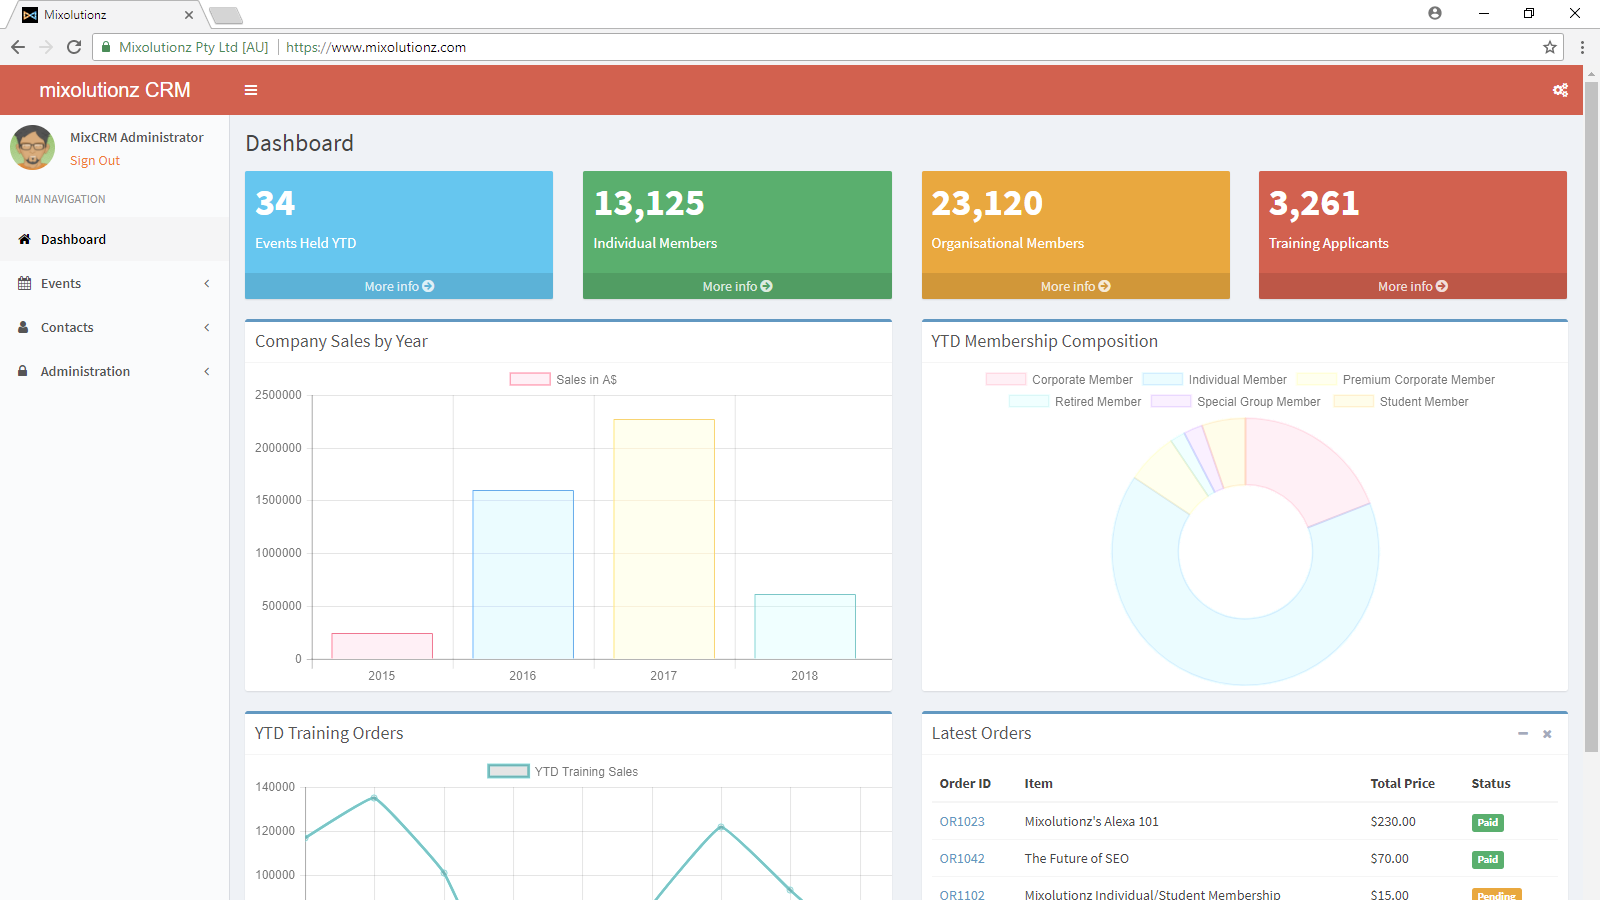Click the 2016 sales bar

(x=523, y=574)
